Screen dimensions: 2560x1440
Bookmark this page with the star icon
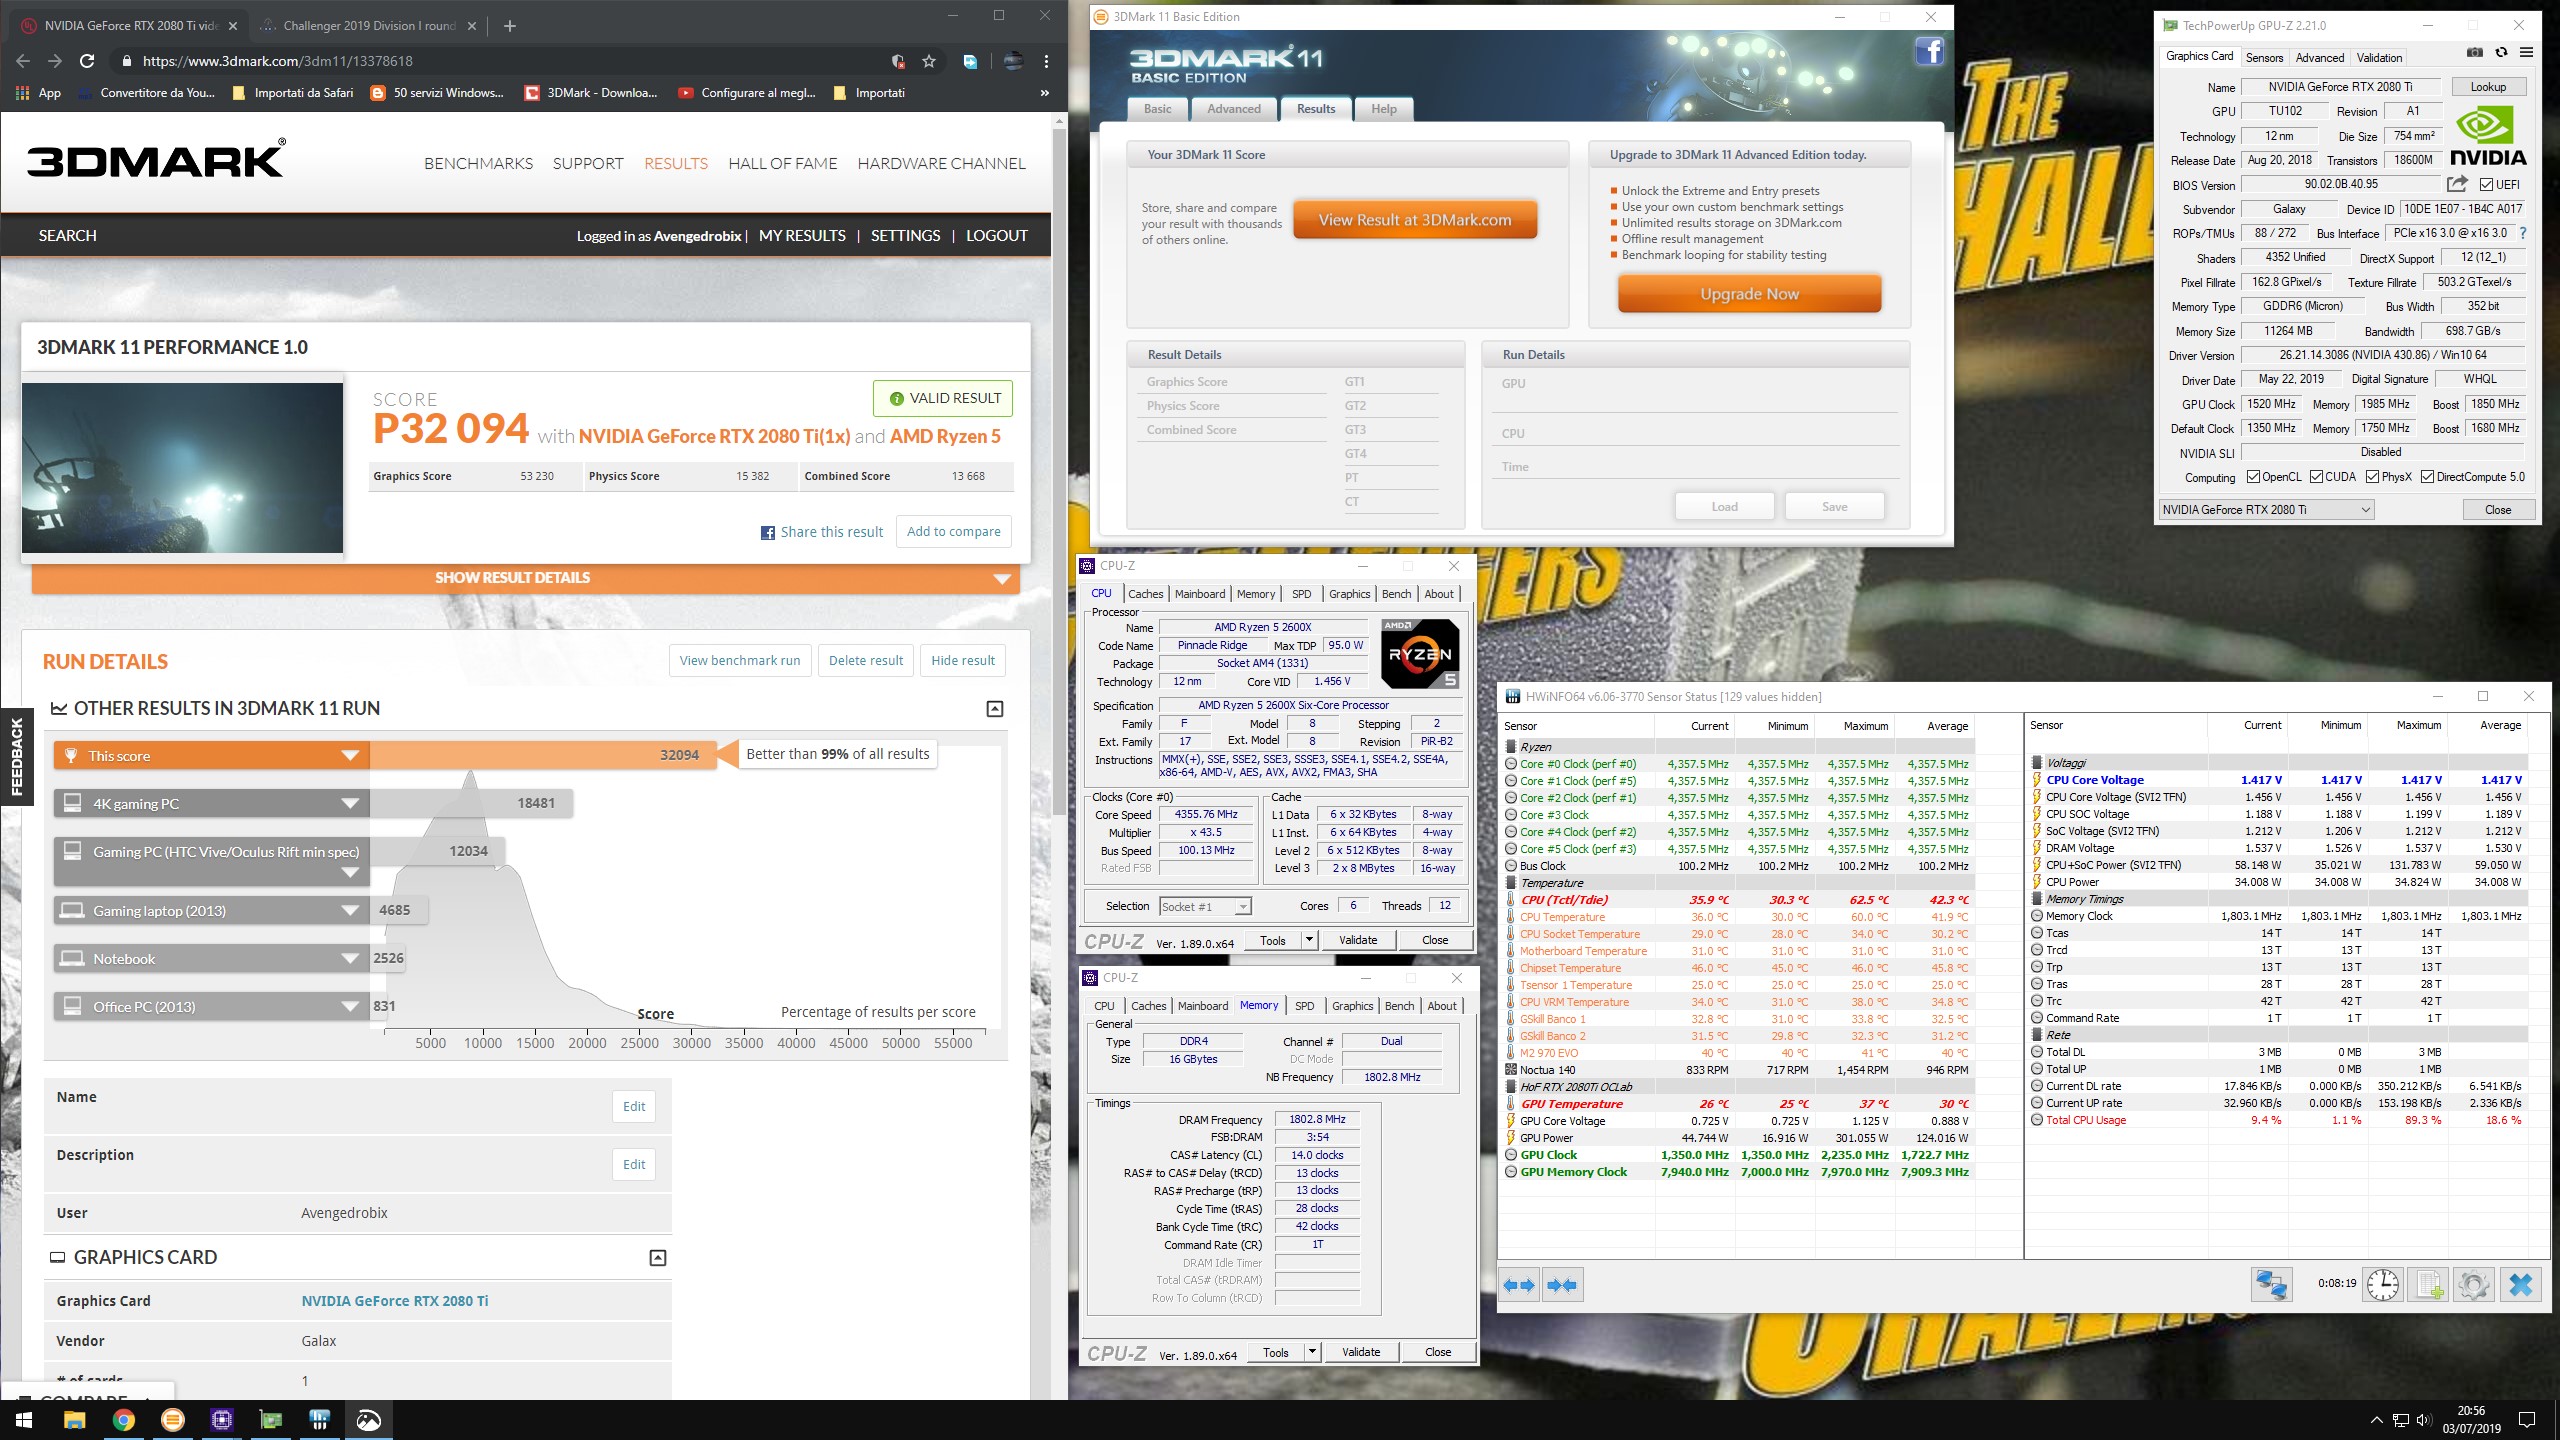(929, 61)
